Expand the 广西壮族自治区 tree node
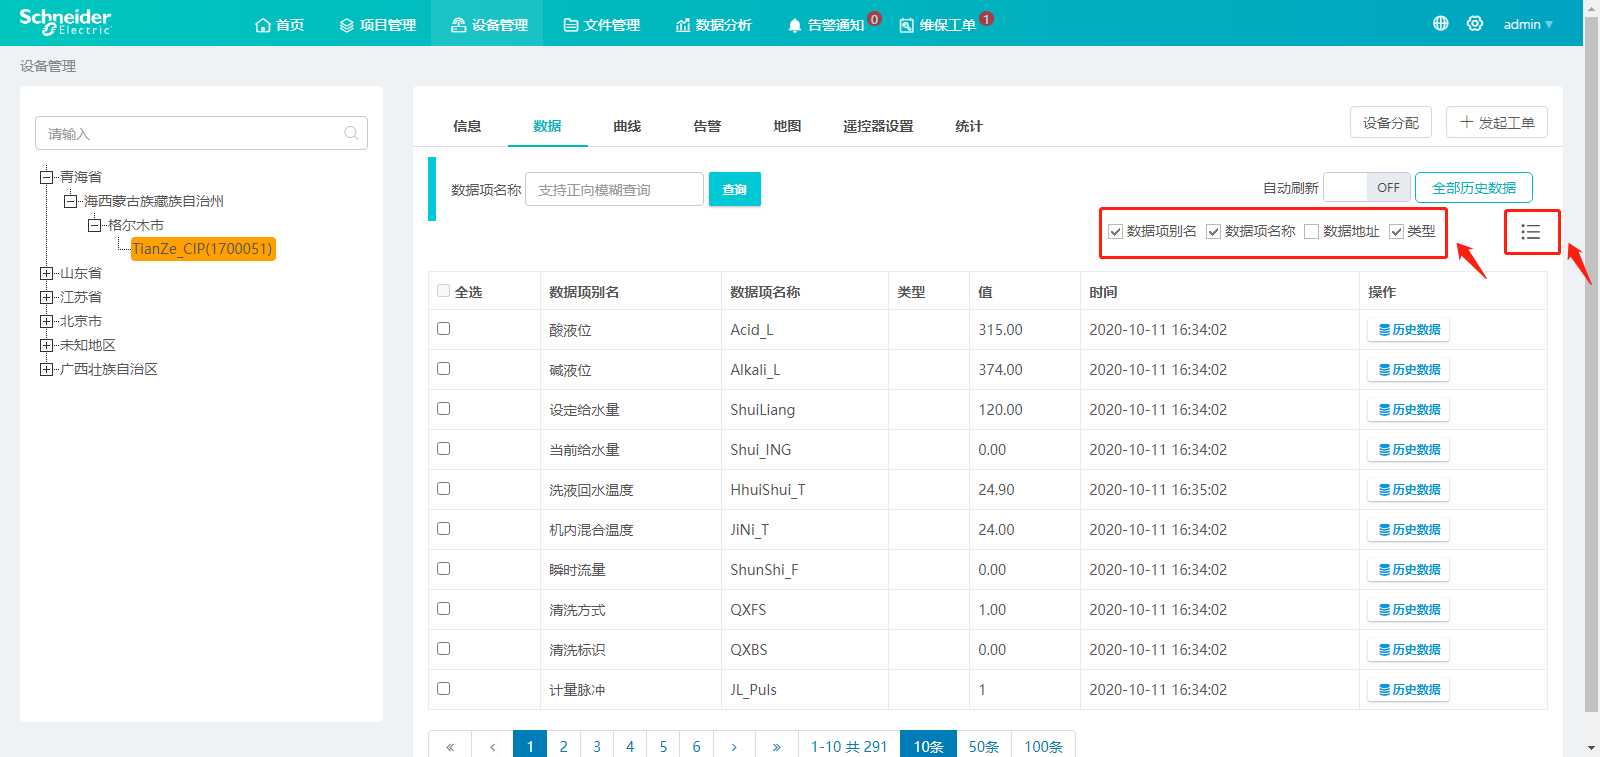 click(46, 369)
